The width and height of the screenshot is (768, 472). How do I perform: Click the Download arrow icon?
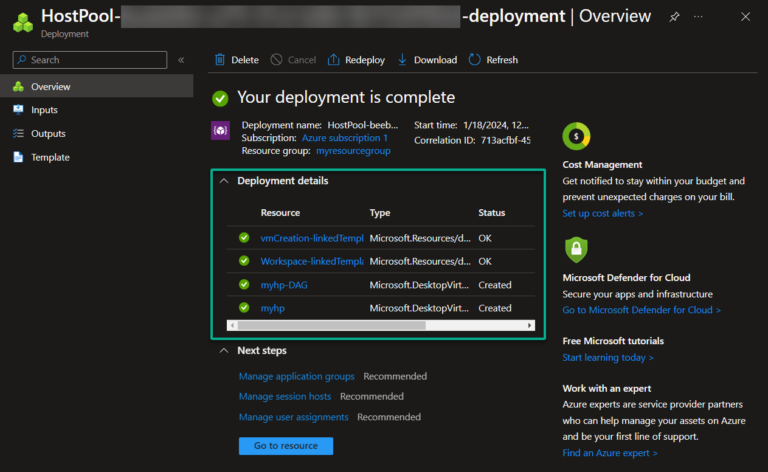pyautogui.click(x=403, y=60)
